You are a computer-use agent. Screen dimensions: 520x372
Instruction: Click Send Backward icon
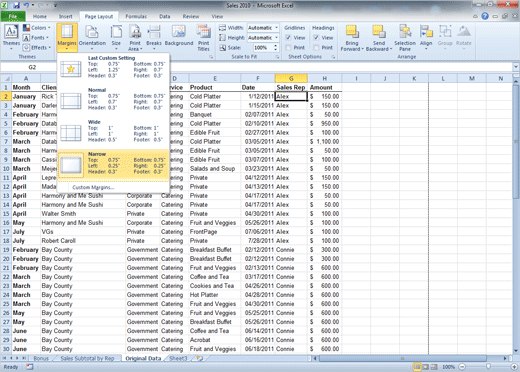379,32
